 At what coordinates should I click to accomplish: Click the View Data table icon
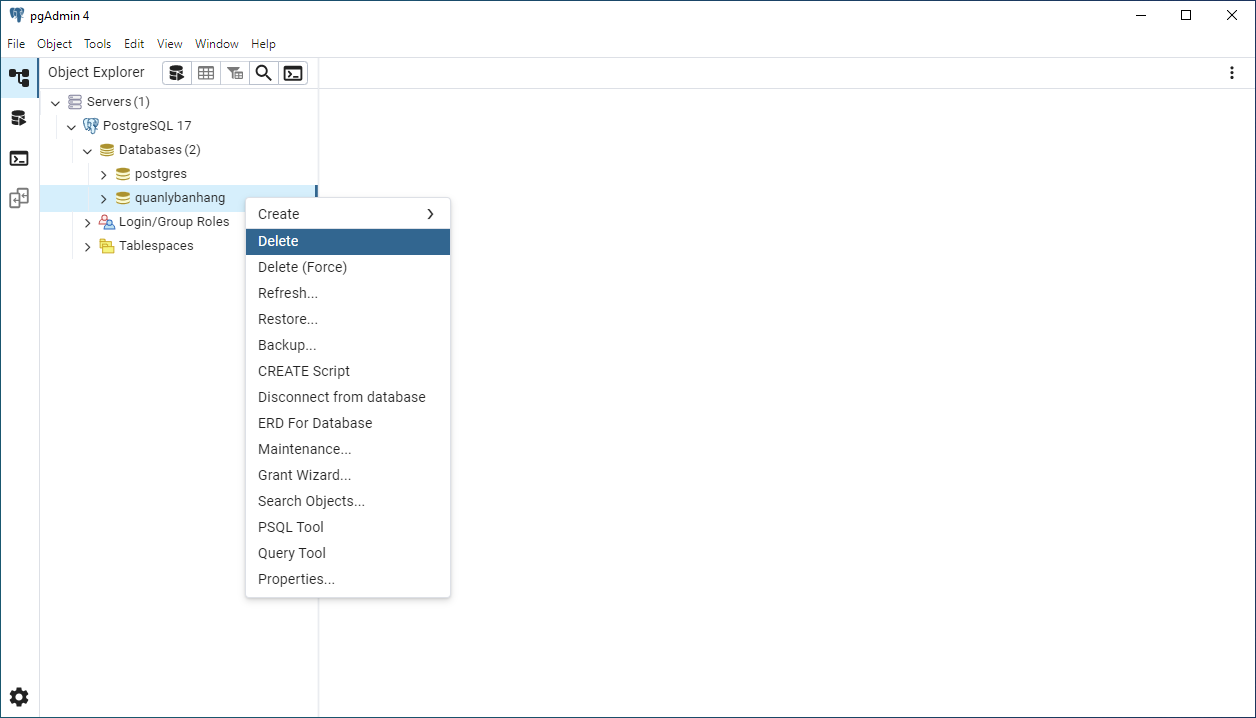[x=206, y=73]
